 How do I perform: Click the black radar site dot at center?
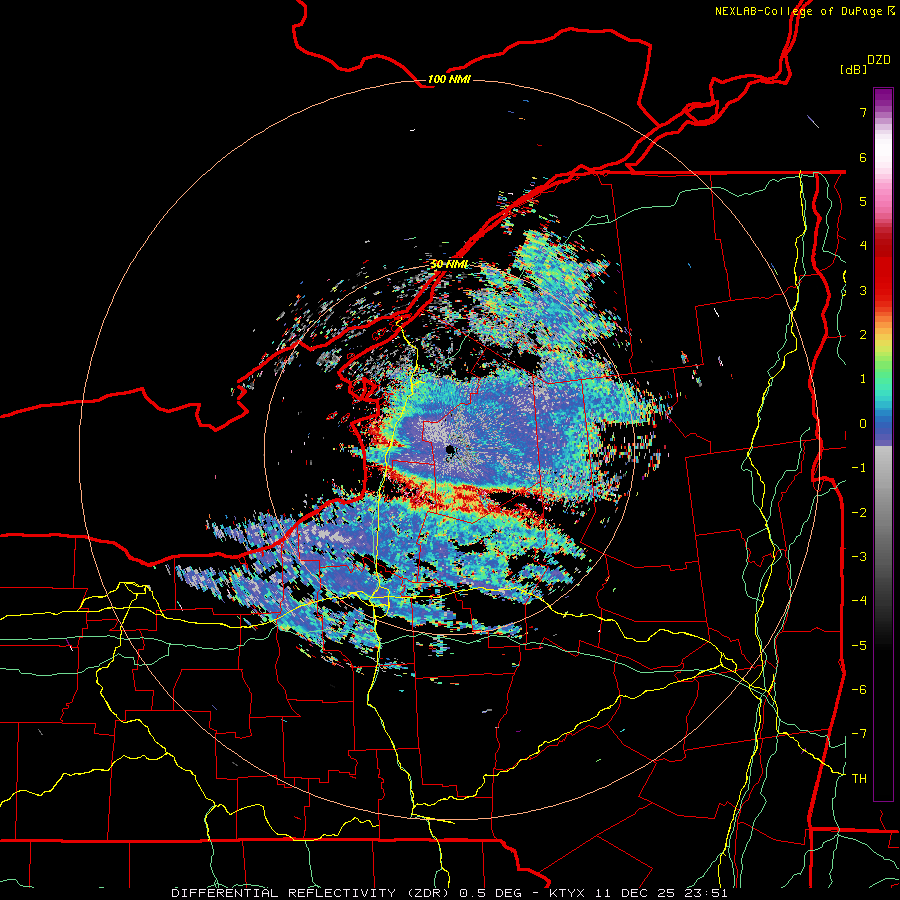click(451, 450)
